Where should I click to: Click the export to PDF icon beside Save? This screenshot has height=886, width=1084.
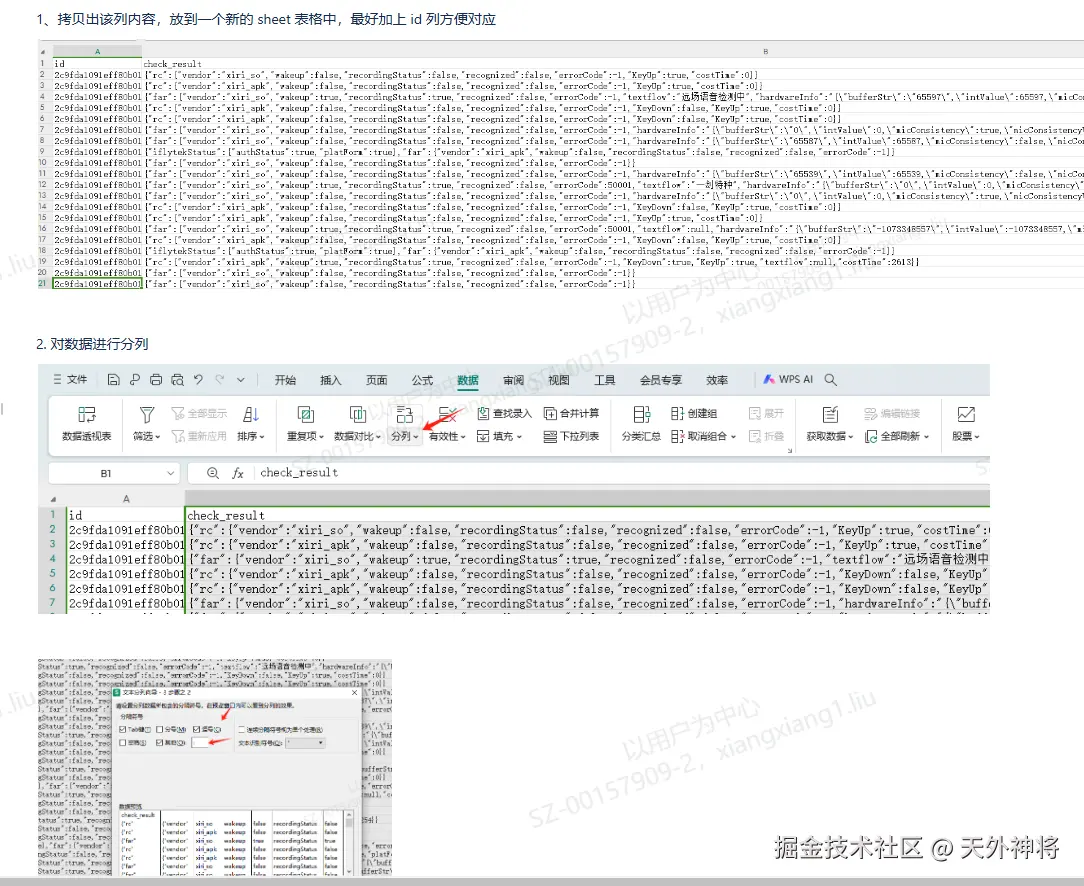pos(135,379)
